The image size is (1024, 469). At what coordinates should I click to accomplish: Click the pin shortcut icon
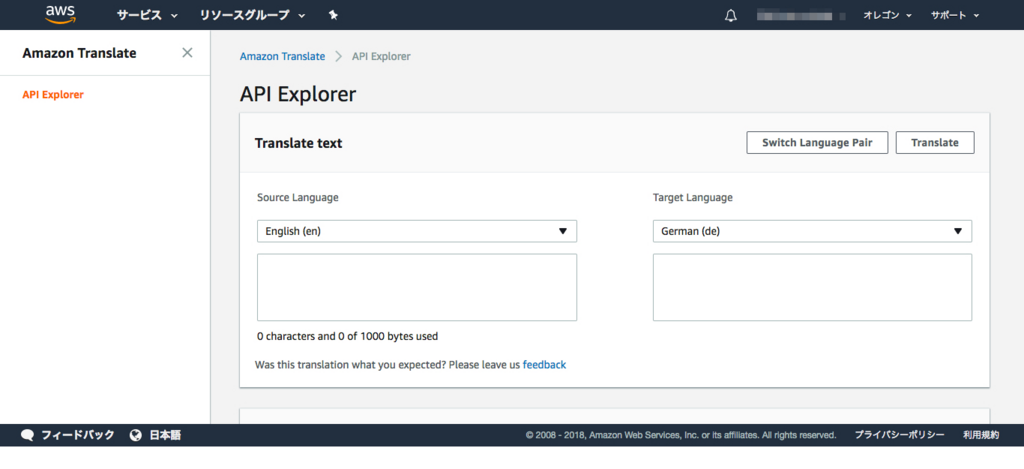tap(333, 15)
